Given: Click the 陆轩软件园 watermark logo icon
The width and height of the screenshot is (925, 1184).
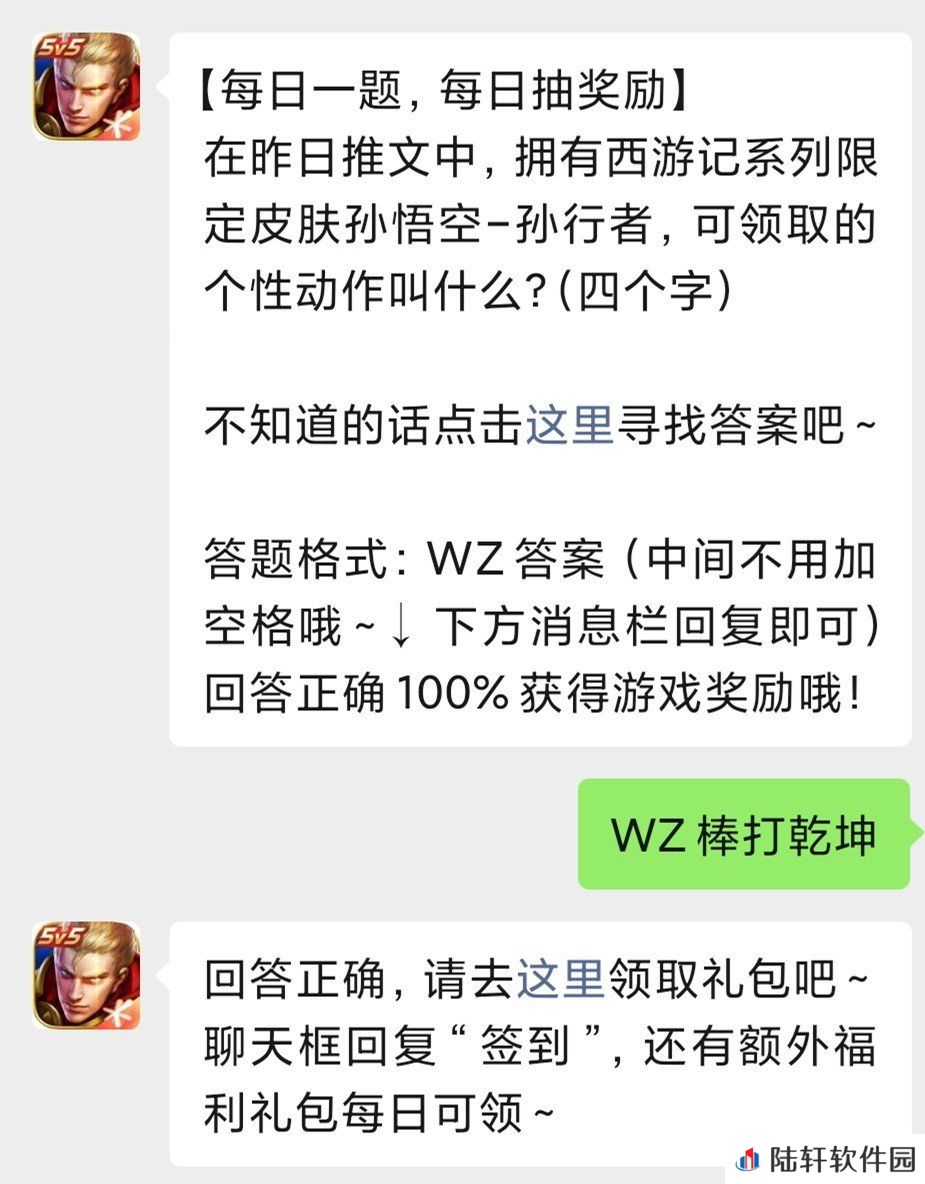Looking at the screenshot, I should coord(747,1159).
